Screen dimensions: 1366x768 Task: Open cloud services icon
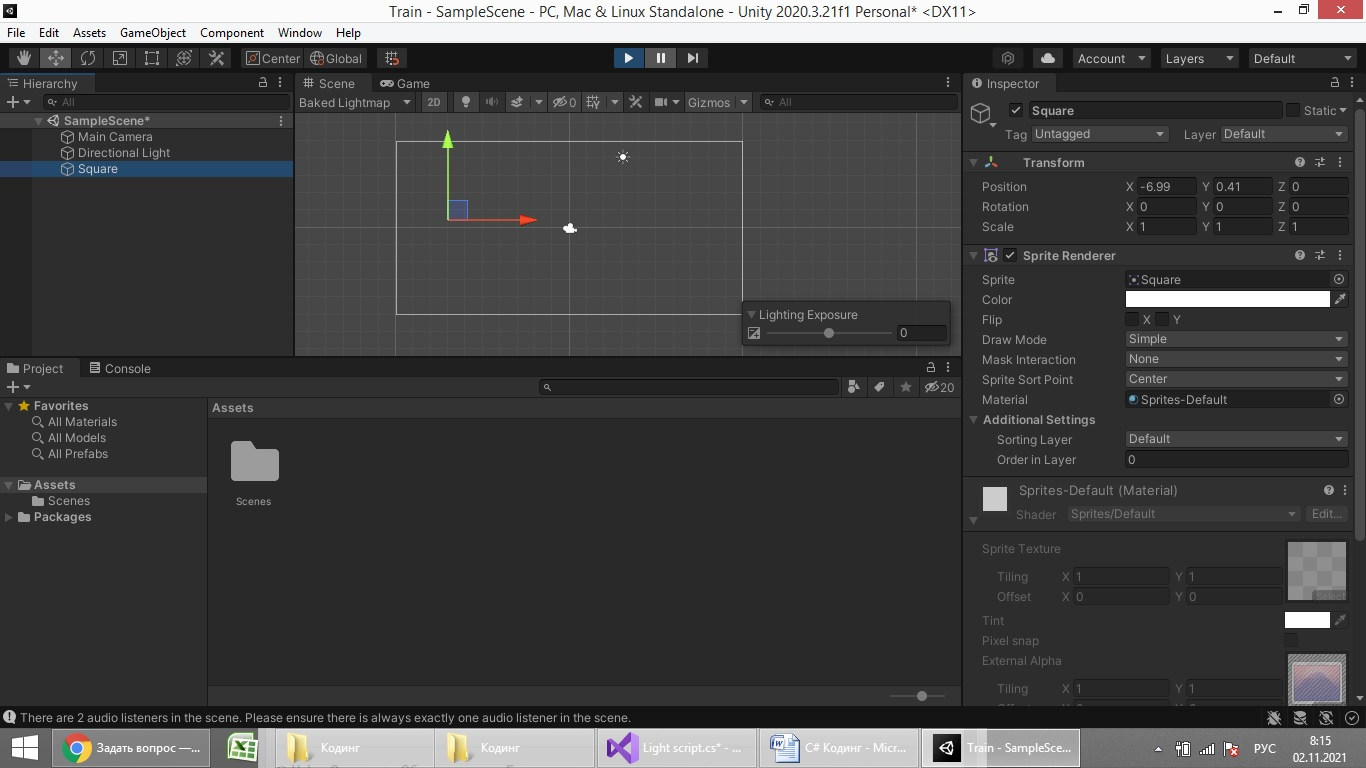point(1047,58)
